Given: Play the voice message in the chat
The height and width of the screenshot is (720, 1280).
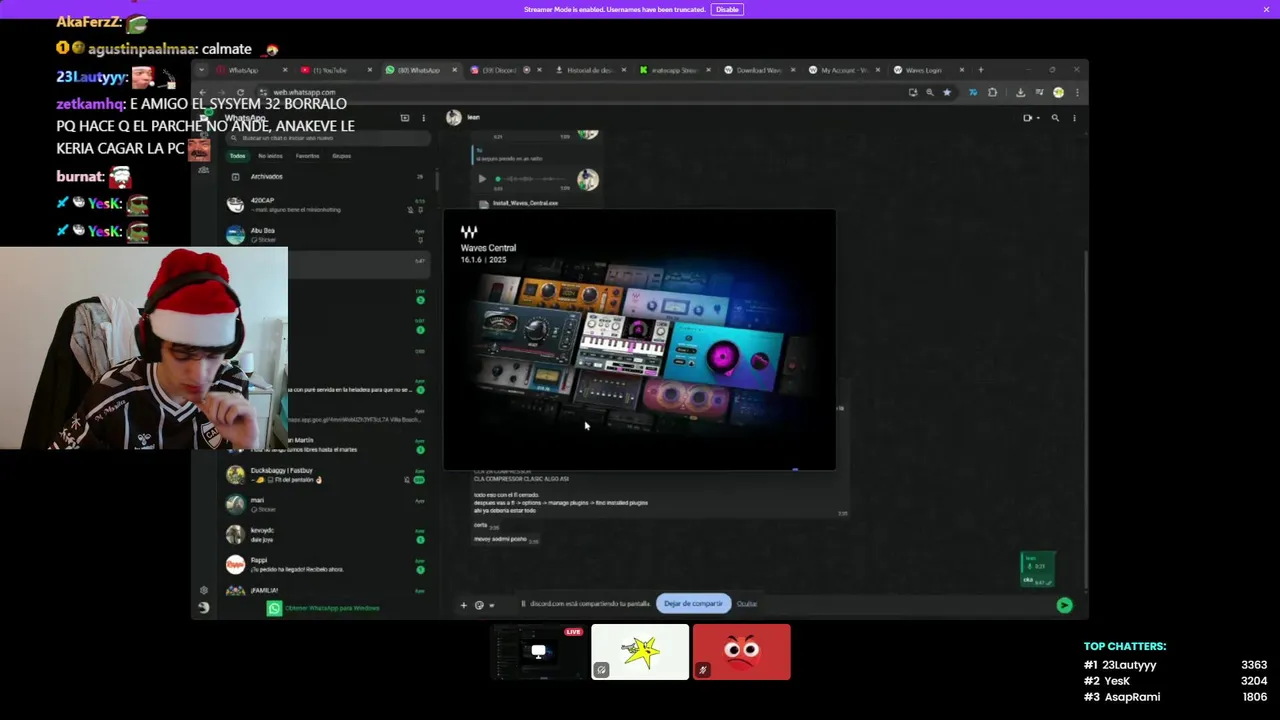Looking at the screenshot, I should coord(482,179).
